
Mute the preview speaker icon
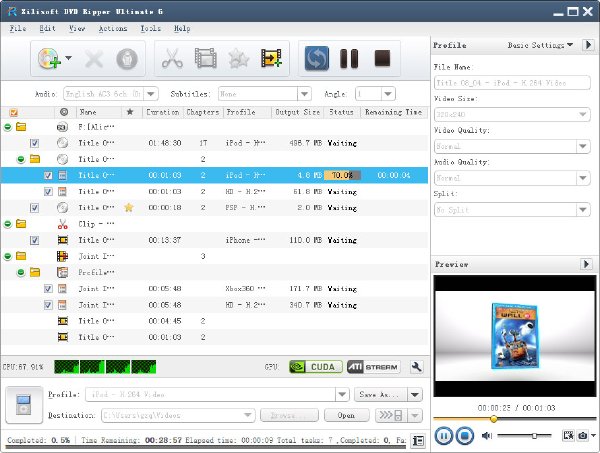[487, 435]
